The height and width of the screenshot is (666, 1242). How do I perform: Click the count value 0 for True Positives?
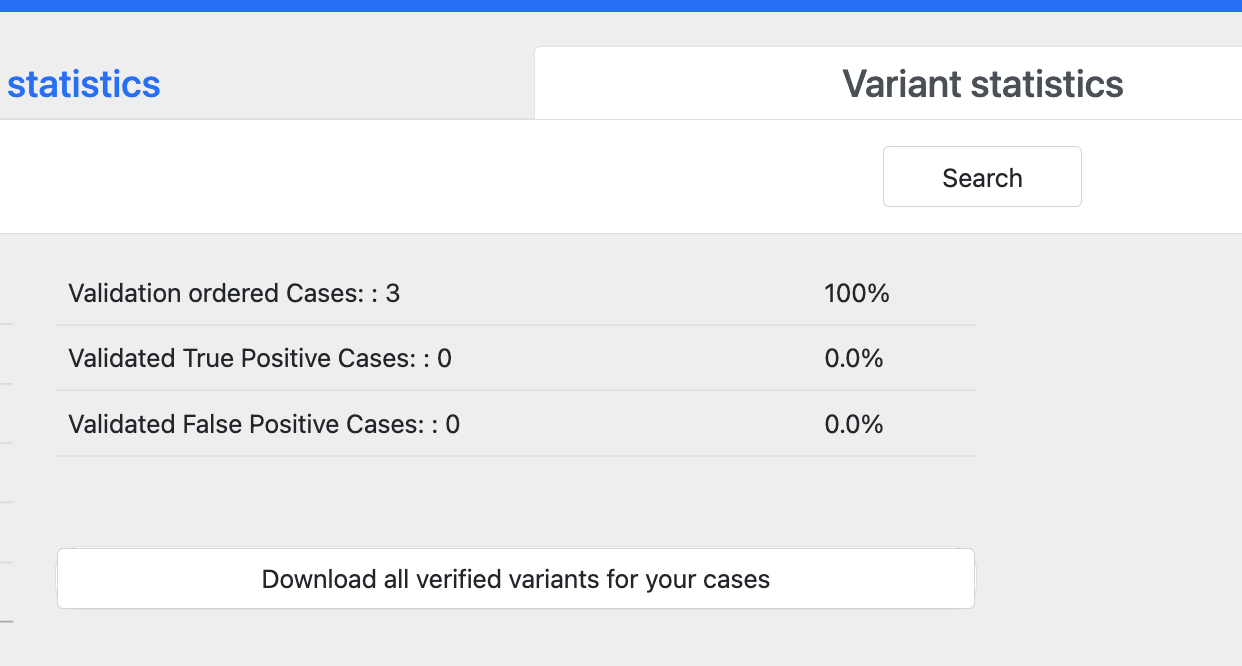coord(446,358)
